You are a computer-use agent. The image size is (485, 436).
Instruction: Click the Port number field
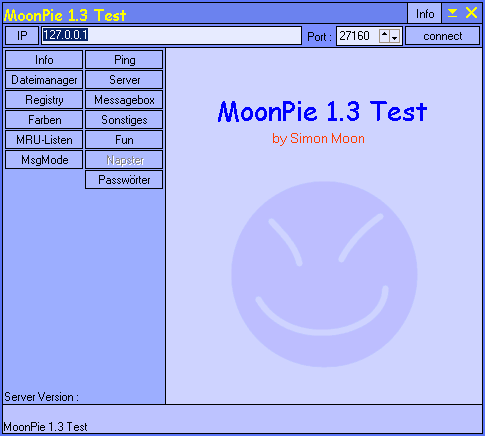tap(358, 36)
